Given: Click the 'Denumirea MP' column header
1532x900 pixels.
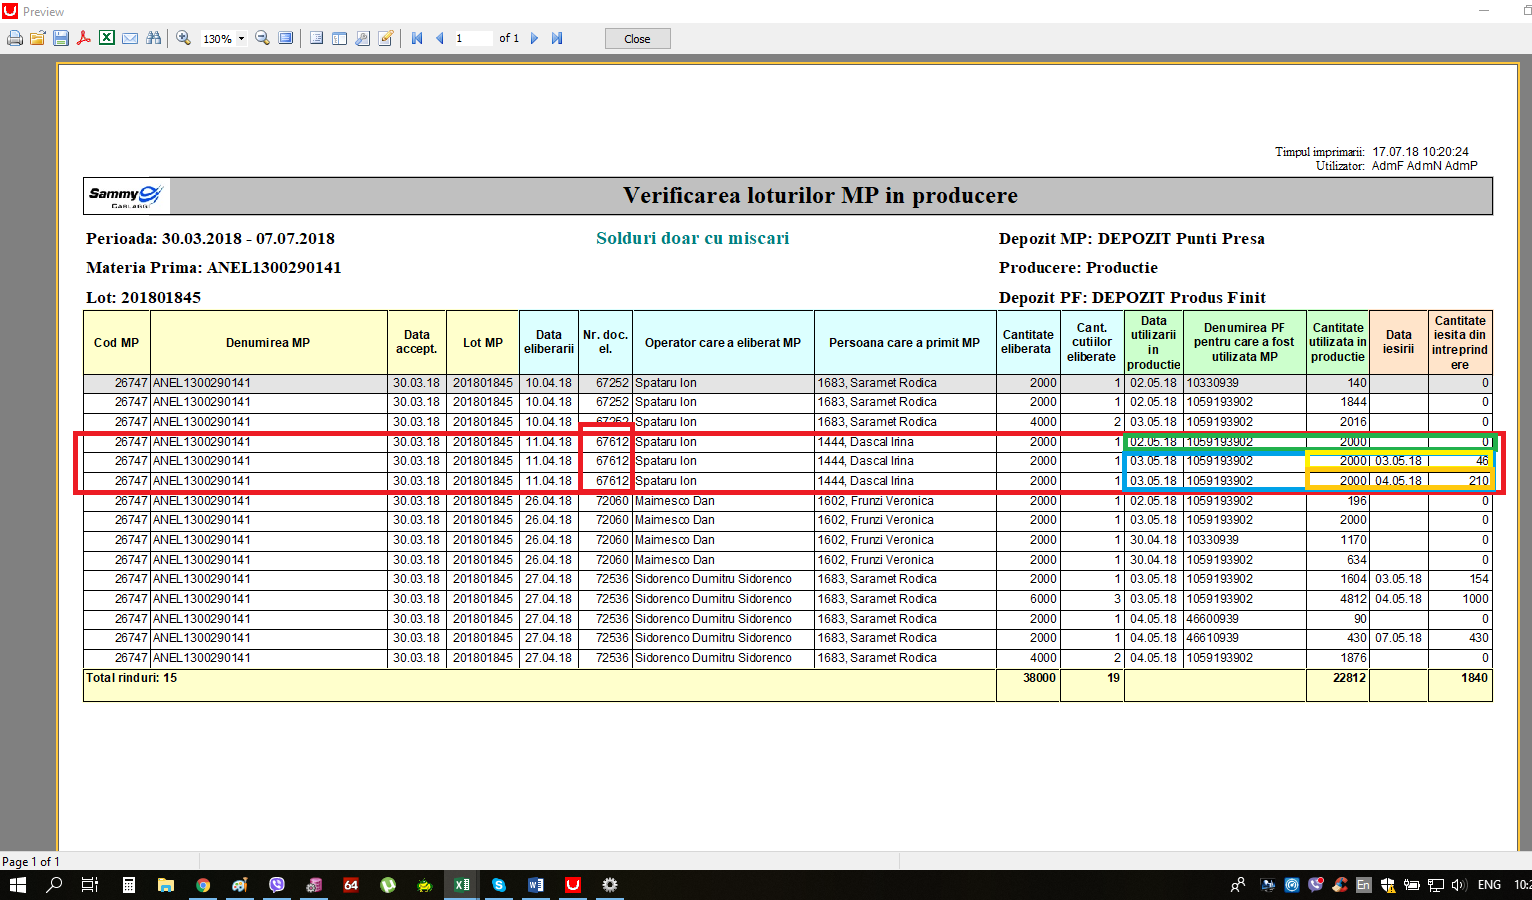Looking at the screenshot, I should [268, 342].
